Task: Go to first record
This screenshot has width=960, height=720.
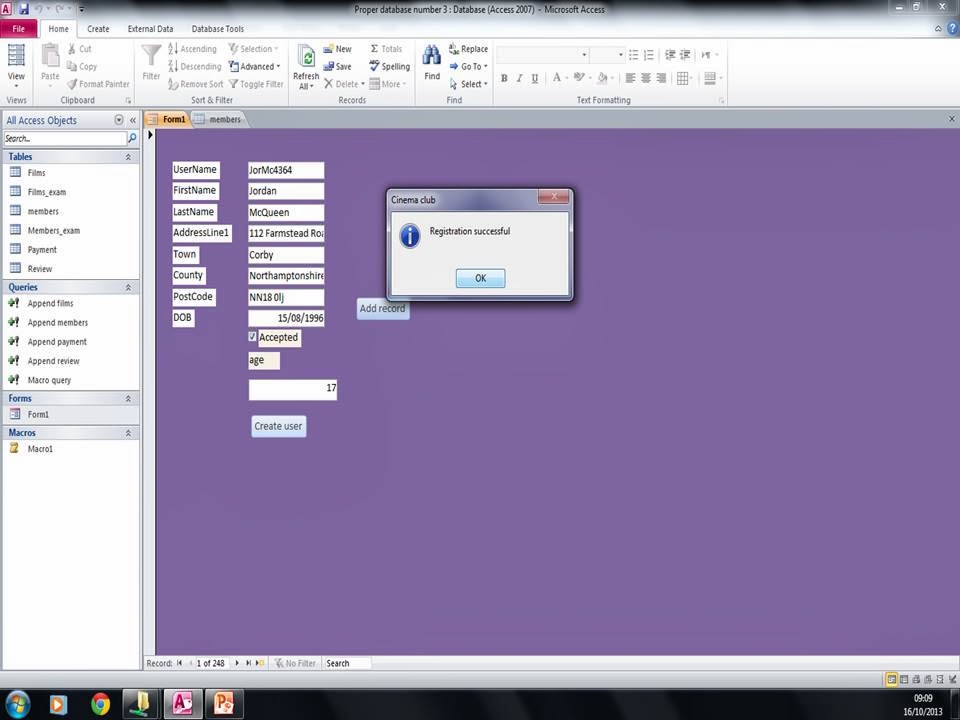Action: (179, 663)
